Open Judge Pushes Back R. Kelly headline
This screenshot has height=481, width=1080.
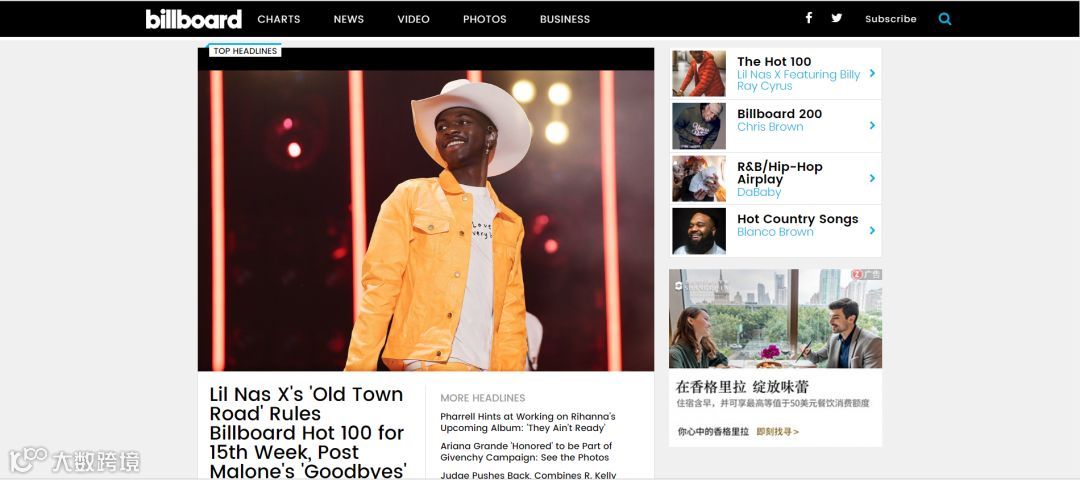(x=528, y=475)
